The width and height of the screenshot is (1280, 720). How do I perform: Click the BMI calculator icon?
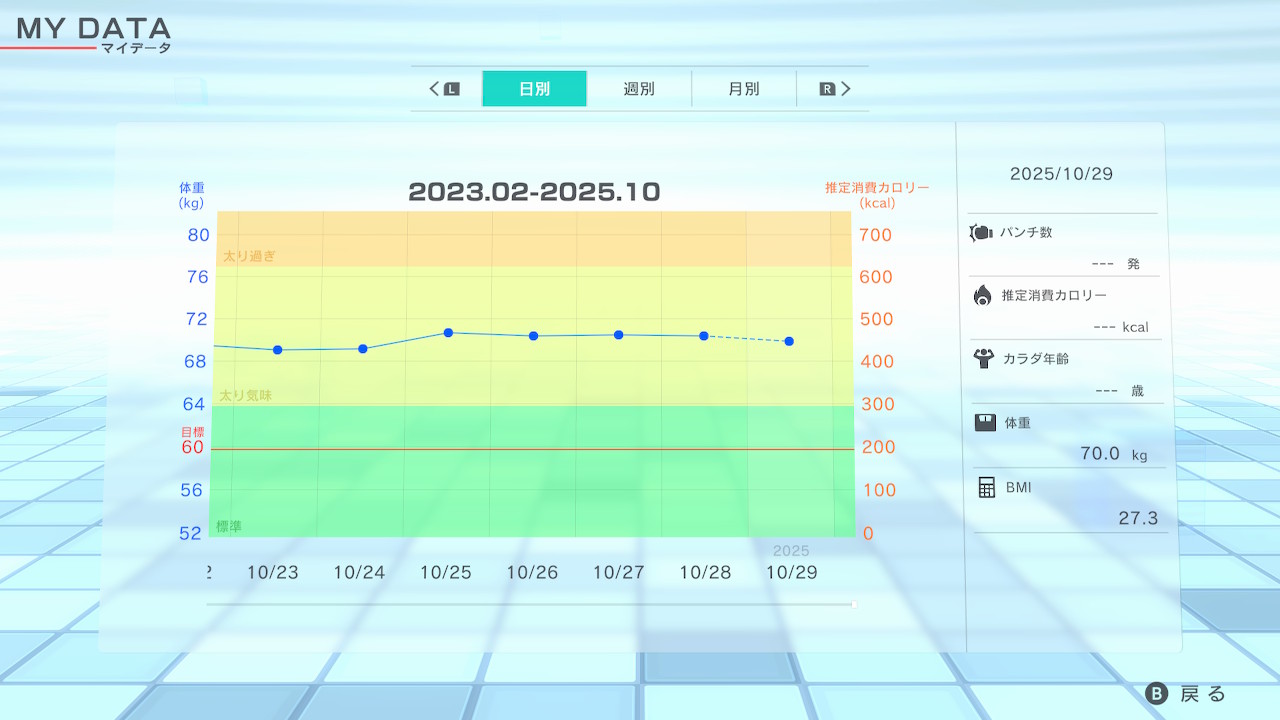tap(986, 488)
